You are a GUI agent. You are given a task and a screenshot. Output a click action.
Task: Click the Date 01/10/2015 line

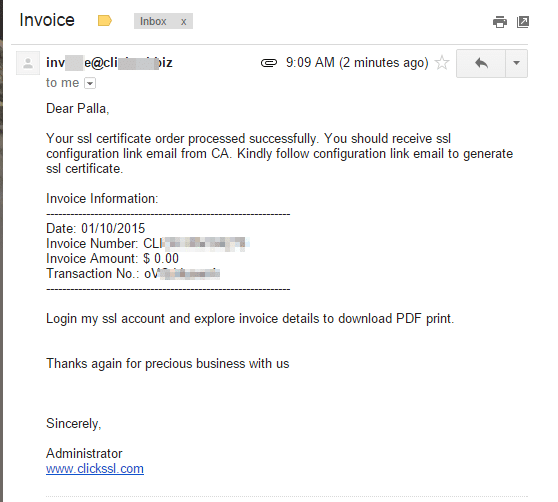(x=96, y=228)
